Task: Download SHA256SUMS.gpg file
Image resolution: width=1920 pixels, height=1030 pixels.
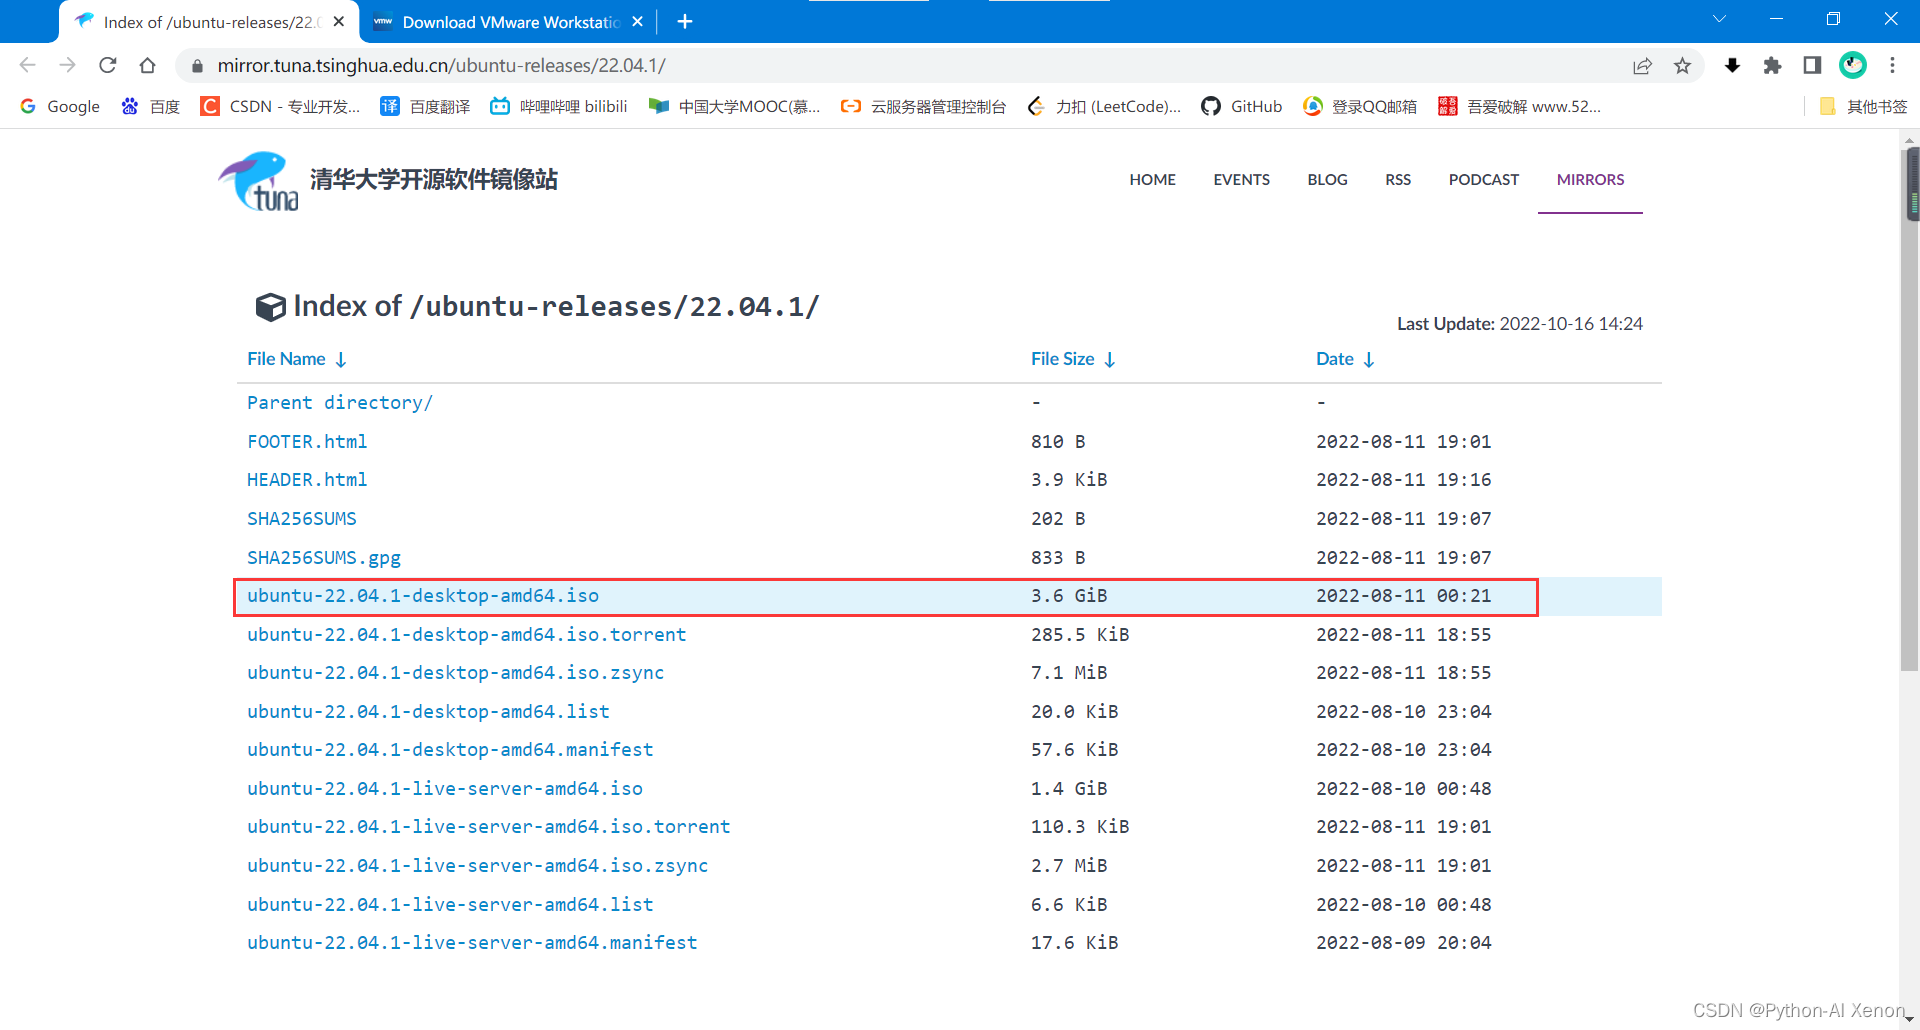Action: click(324, 558)
